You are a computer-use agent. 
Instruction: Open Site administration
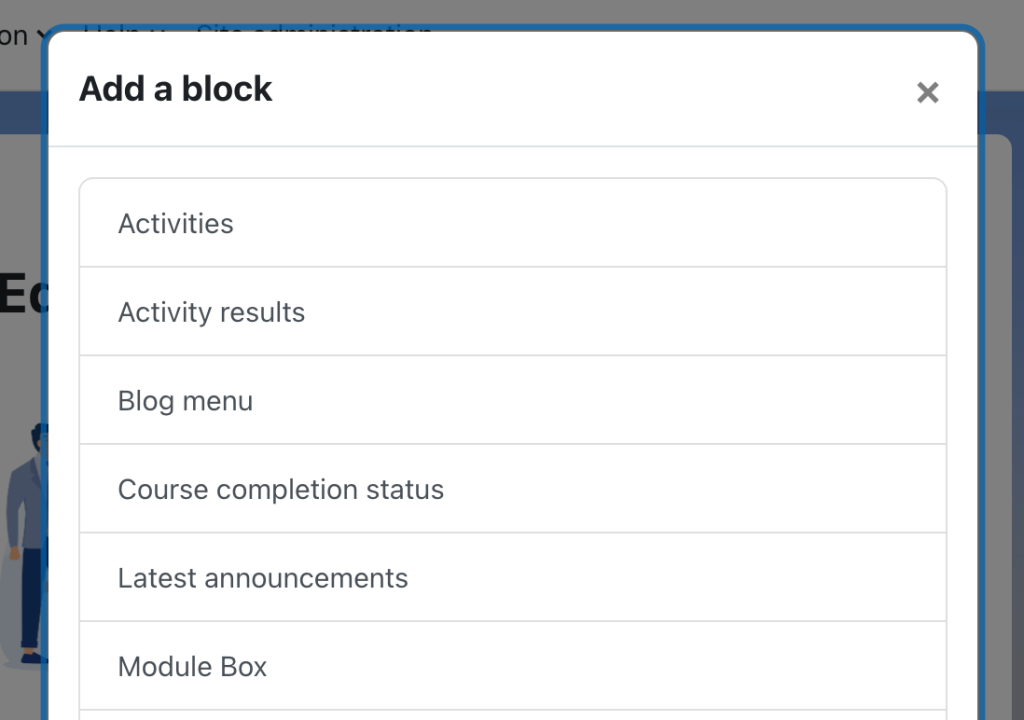(x=314, y=32)
